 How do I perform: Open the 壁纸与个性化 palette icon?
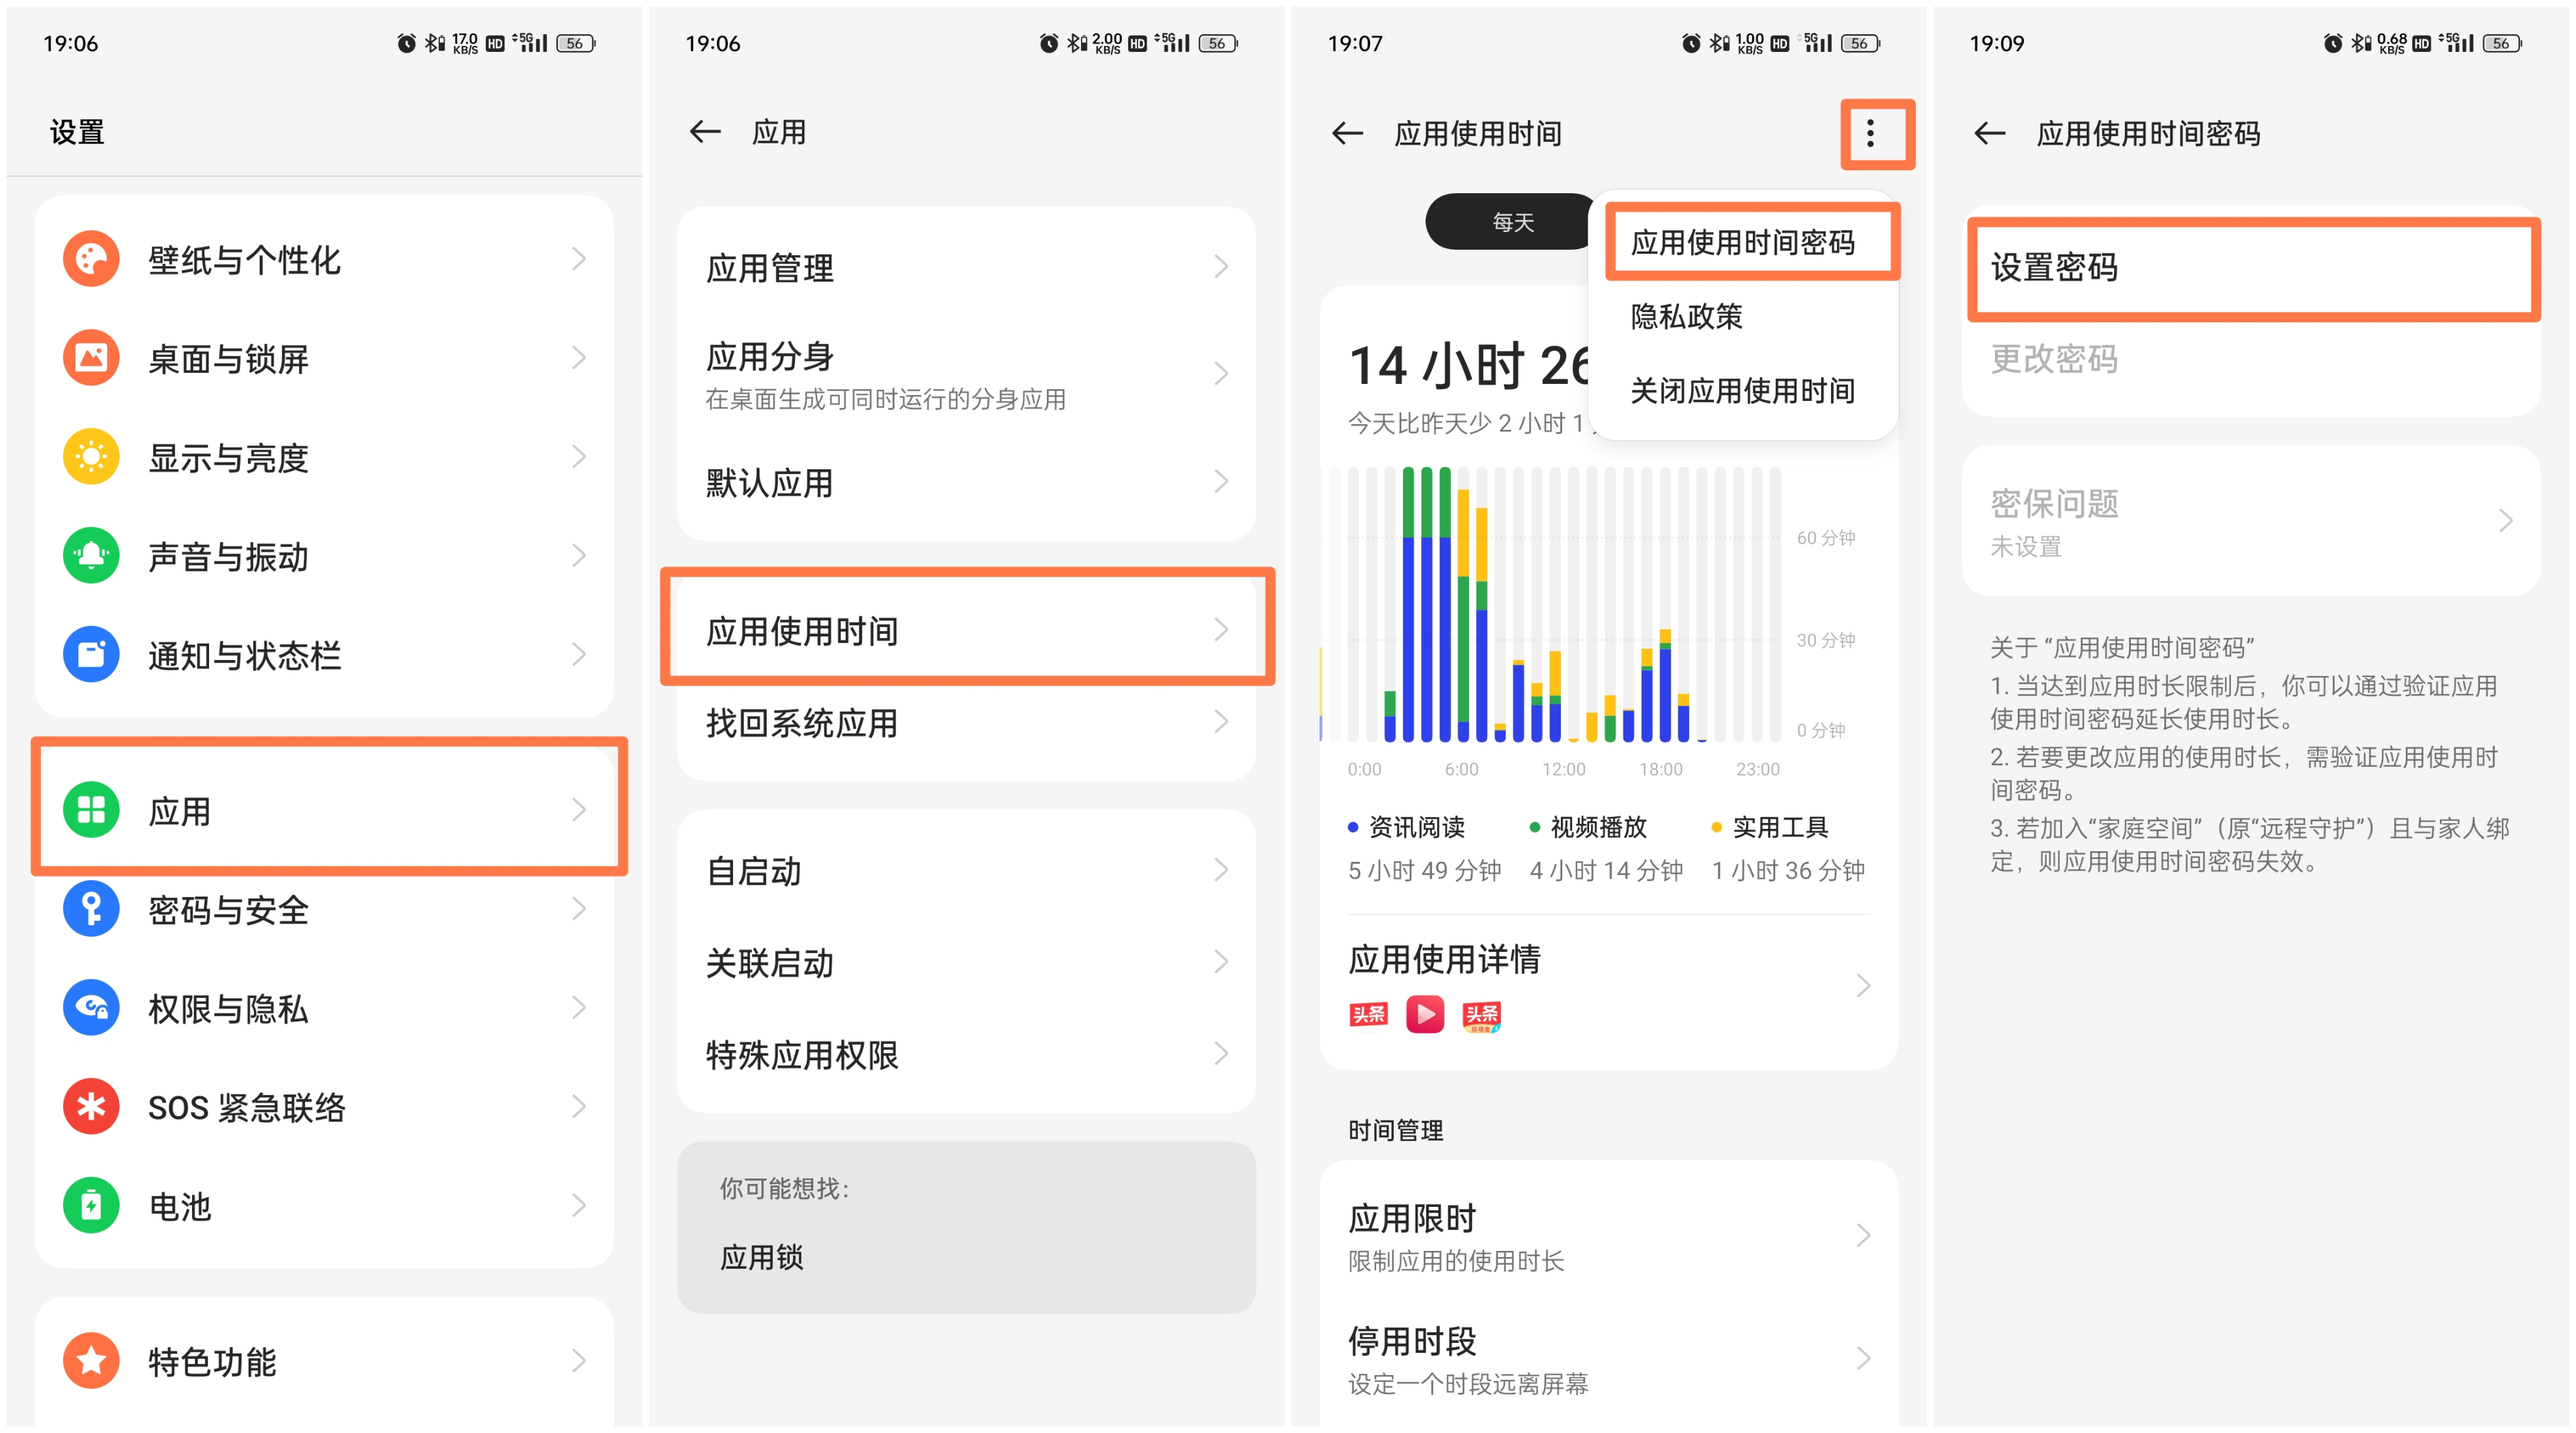click(91, 259)
